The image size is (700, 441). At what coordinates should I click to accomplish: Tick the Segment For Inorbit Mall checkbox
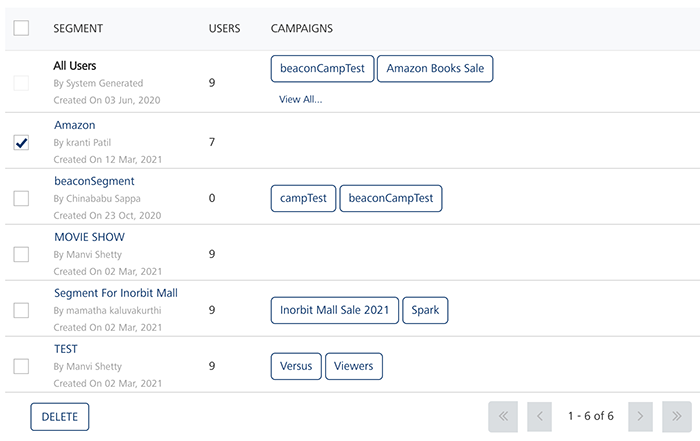21,310
